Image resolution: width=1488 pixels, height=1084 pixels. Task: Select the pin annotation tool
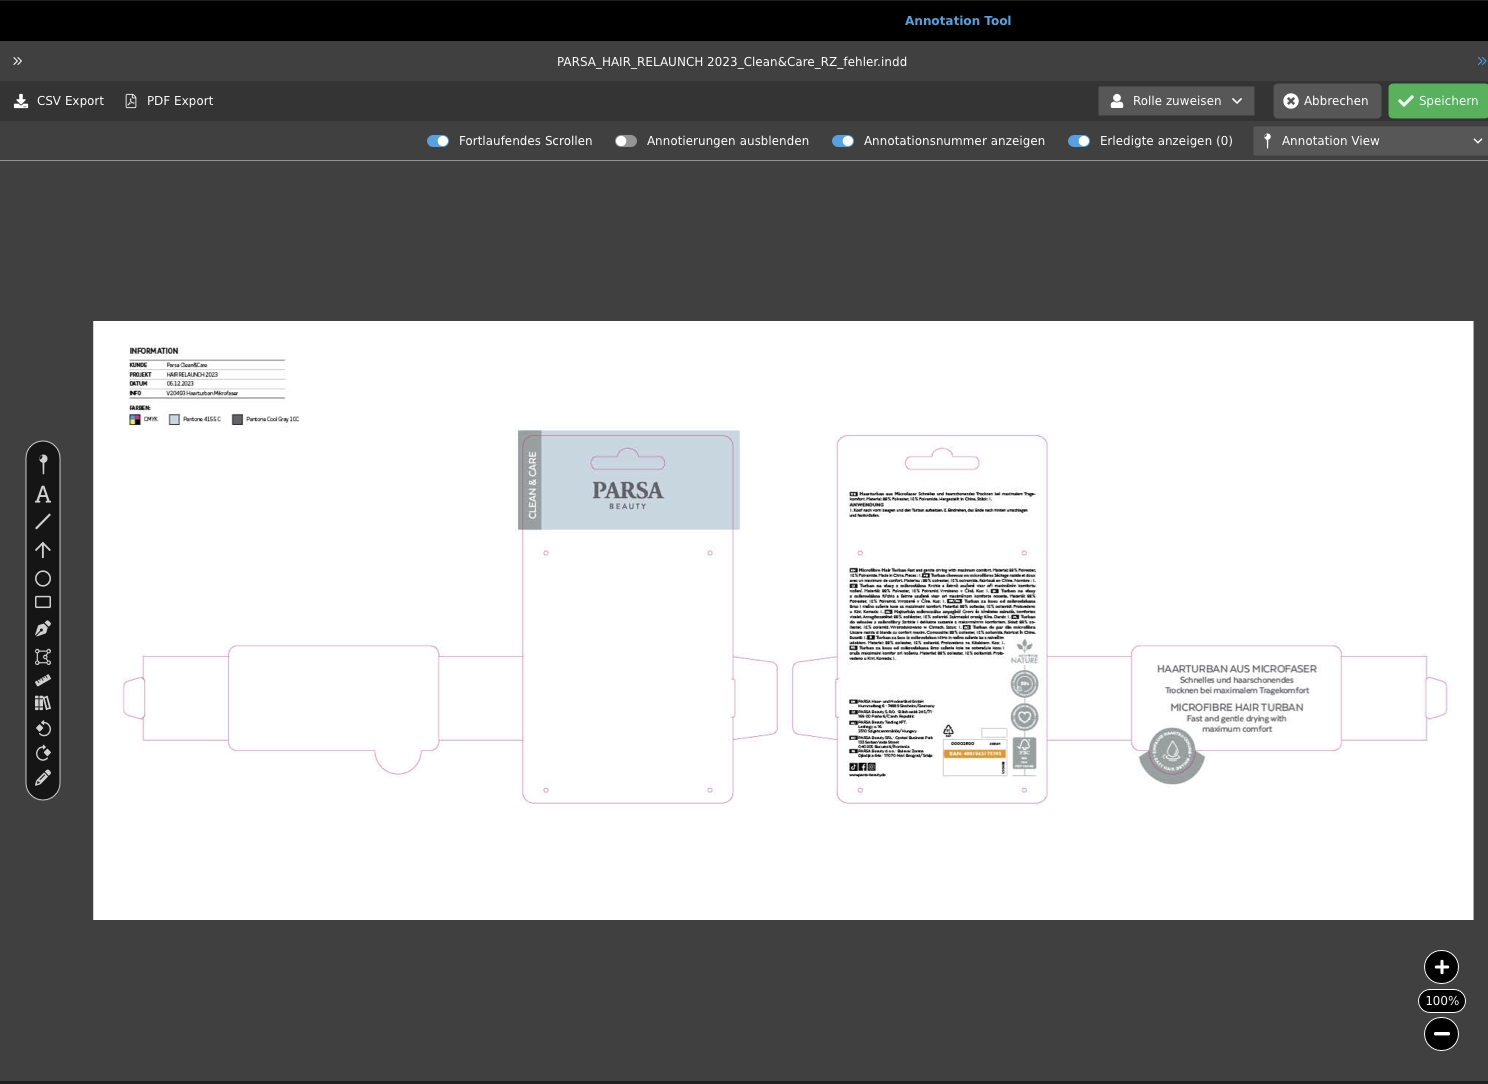(43, 463)
